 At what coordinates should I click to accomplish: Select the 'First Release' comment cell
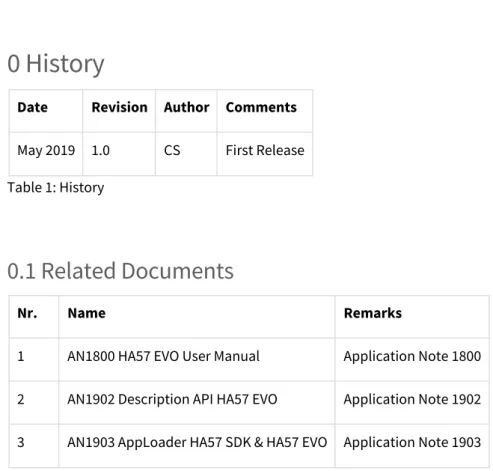pos(265,151)
